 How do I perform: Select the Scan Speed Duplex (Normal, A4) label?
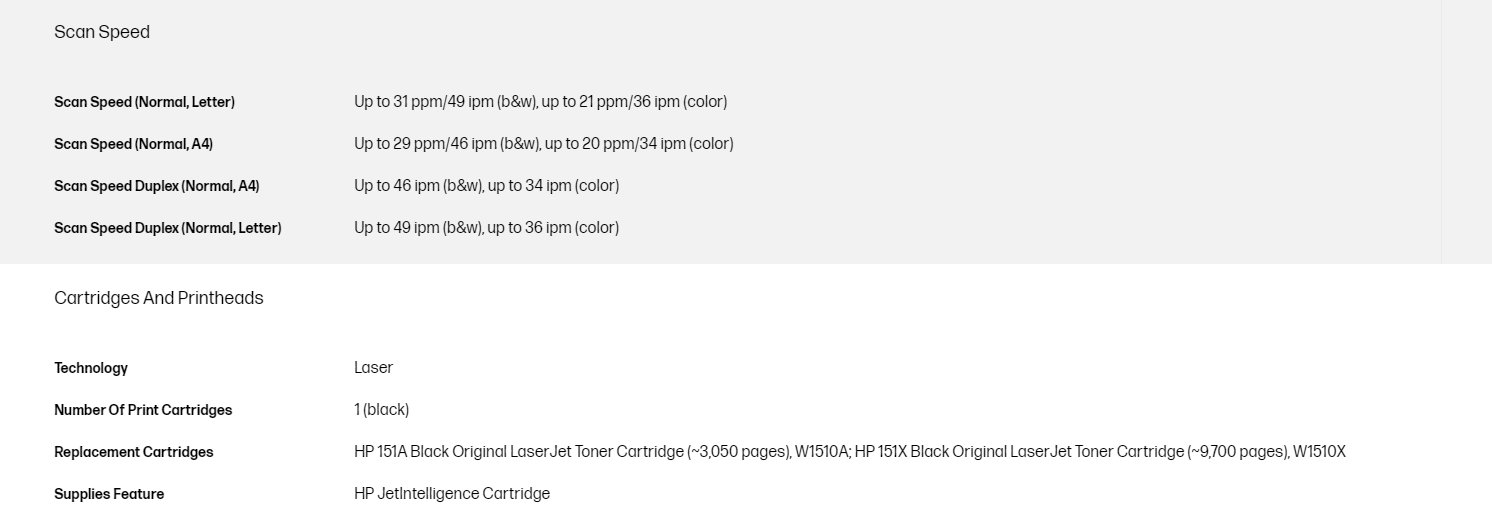pos(156,186)
